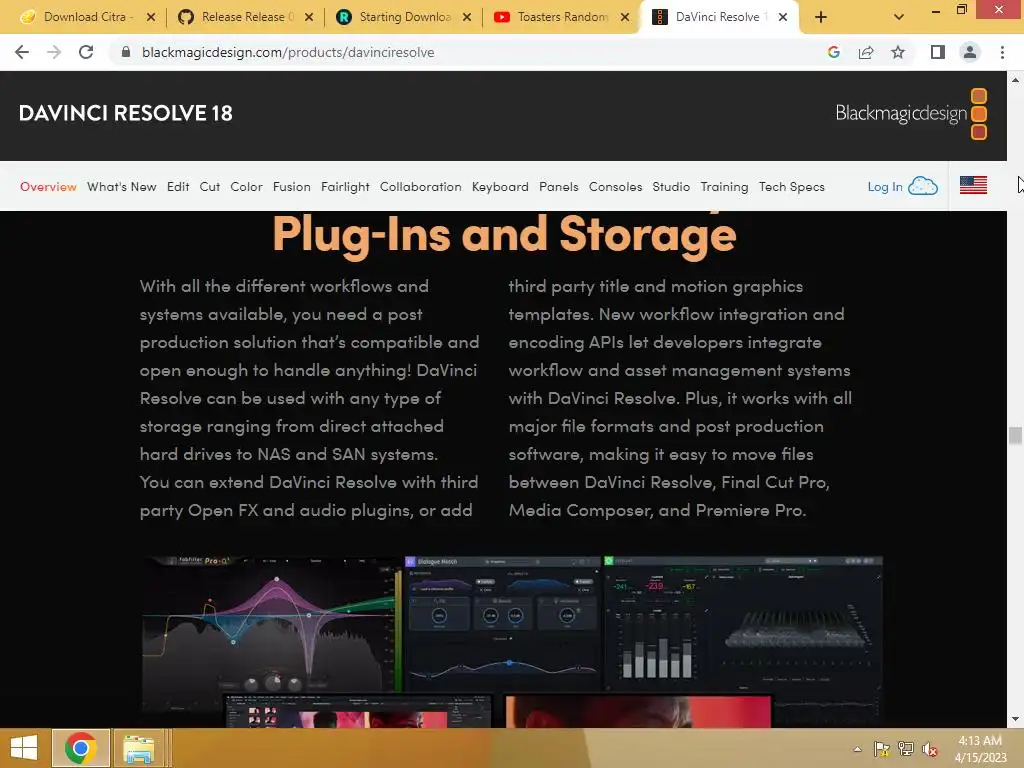The height and width of the screenshot is (768, 1024).
Task: Click the audio meter plugin screenshot
Action: pyautogui.click(x=743, y=624)
